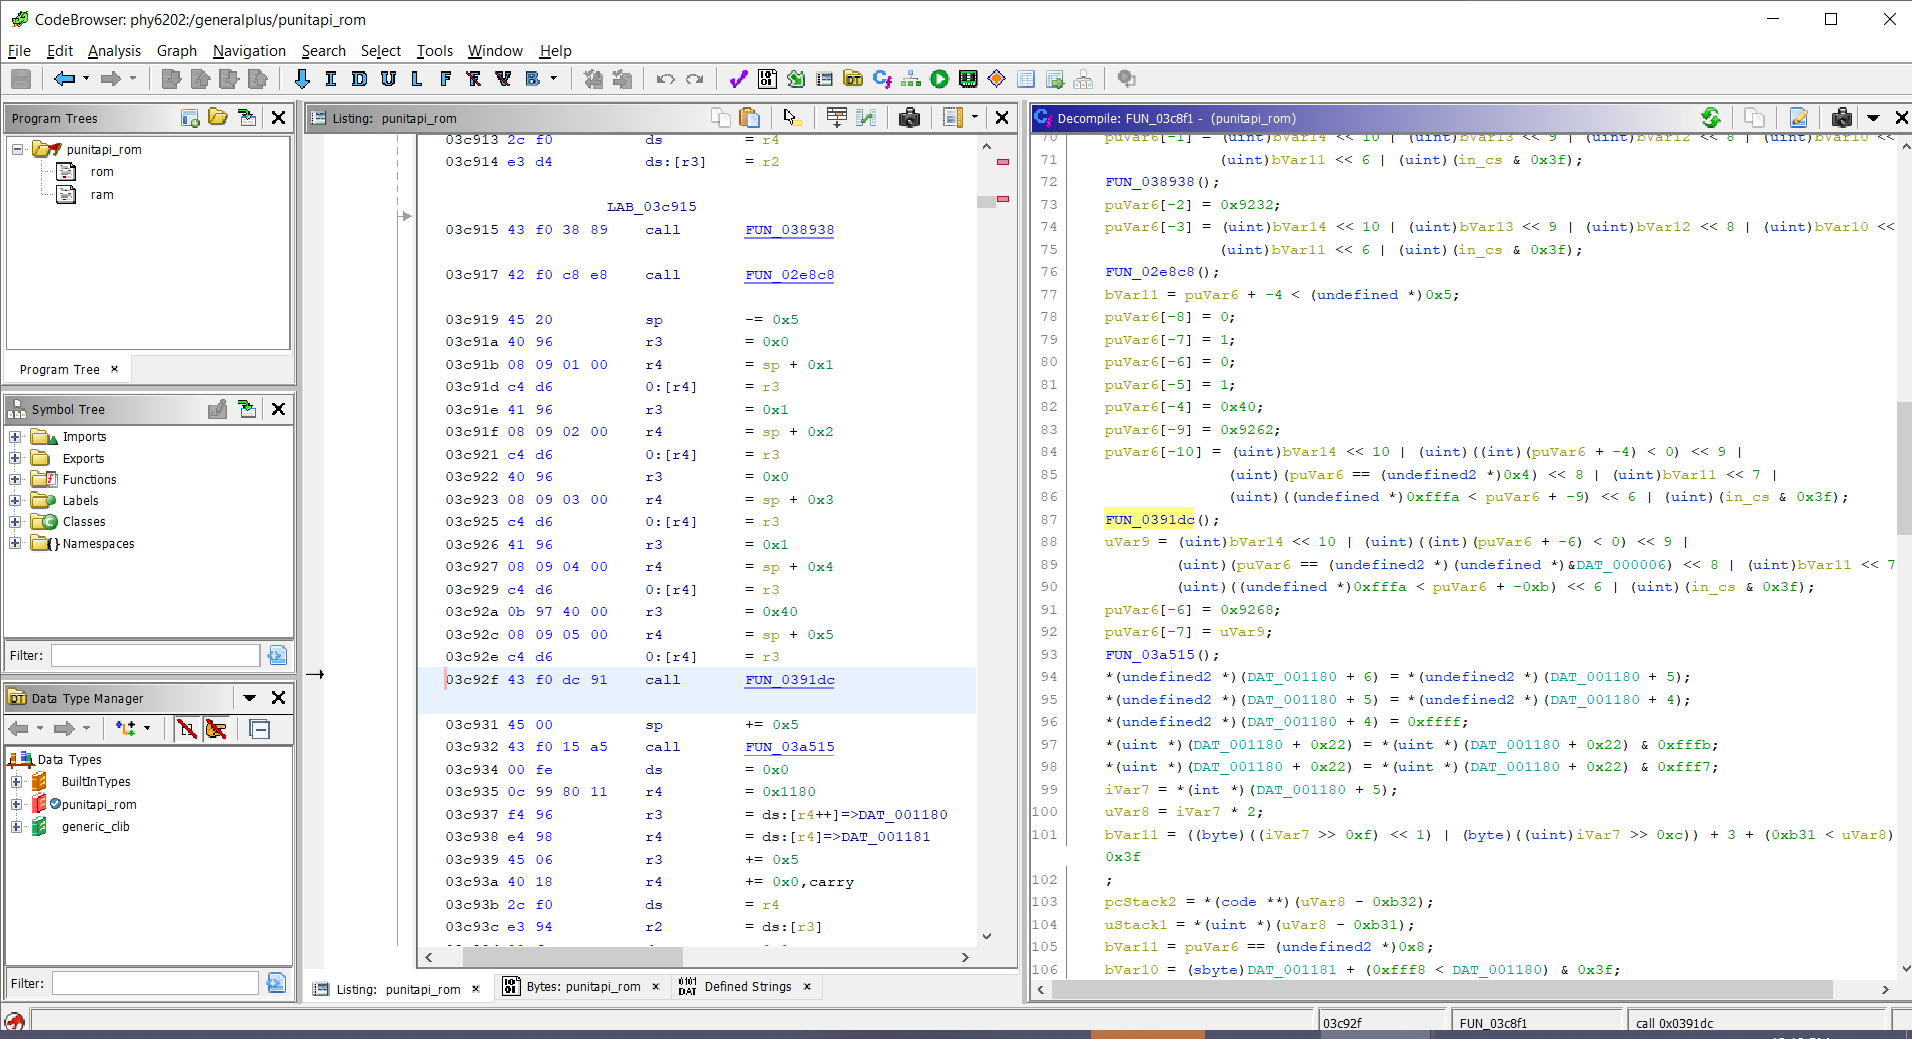Create a snapshot with the Decompile camera icon
Screen dimensions: 1912x1039
[x=1843, y=118]
